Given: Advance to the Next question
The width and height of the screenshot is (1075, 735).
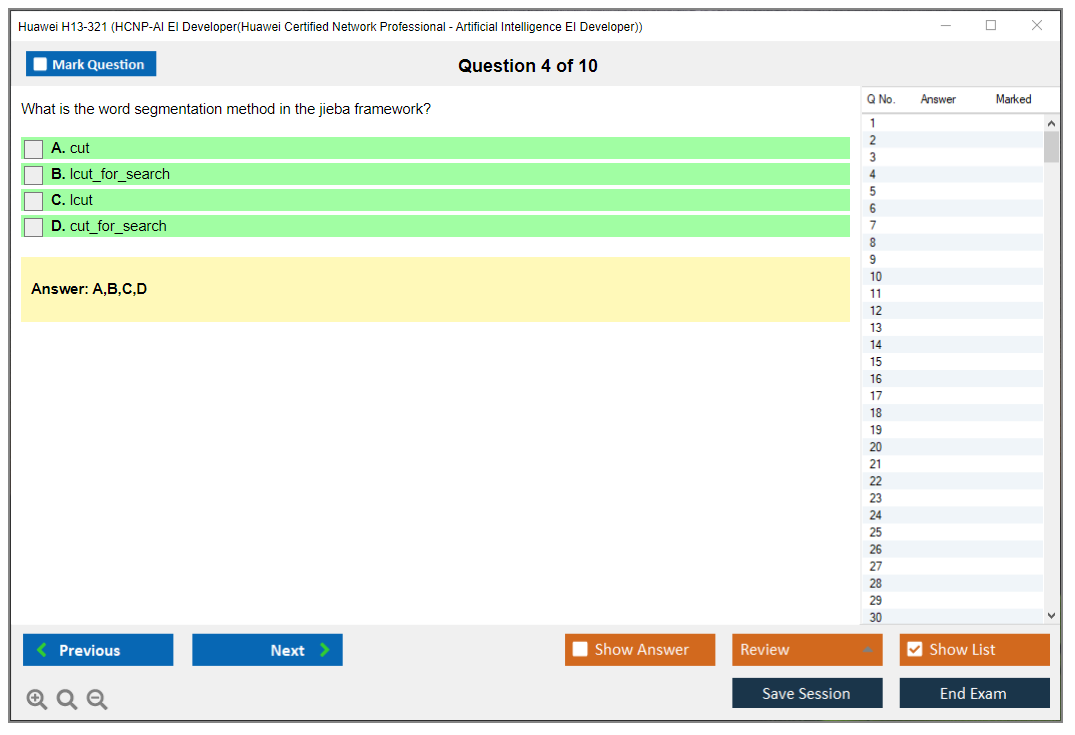Looking at the screenshot, I should pos(267,650).
